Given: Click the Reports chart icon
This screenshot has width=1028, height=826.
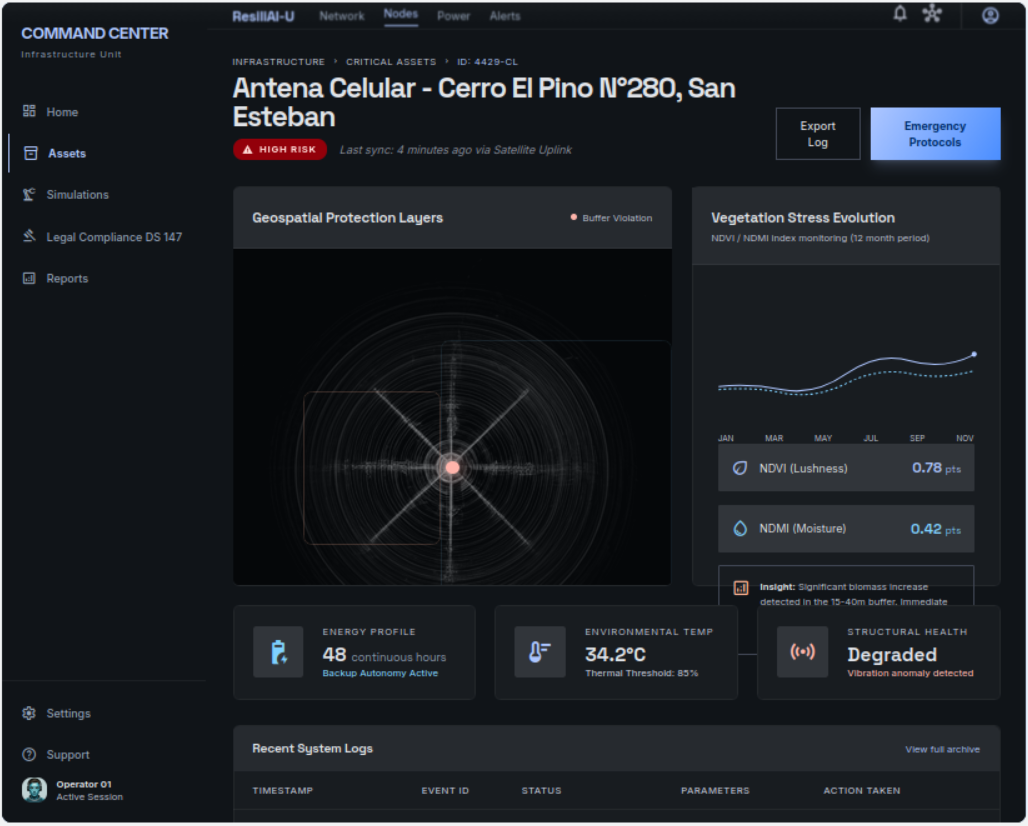Looking at the screenshot, I should pyautogui.click(x=29, y=278).
